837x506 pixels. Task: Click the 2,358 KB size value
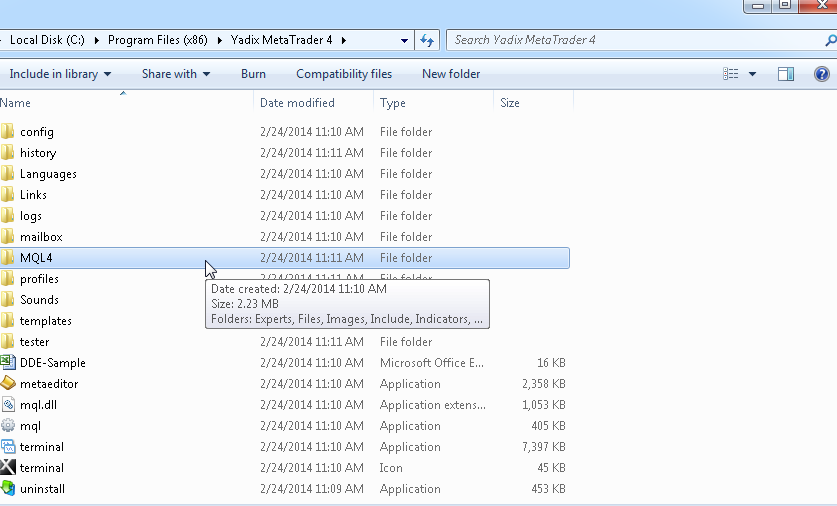coord(543,384)
